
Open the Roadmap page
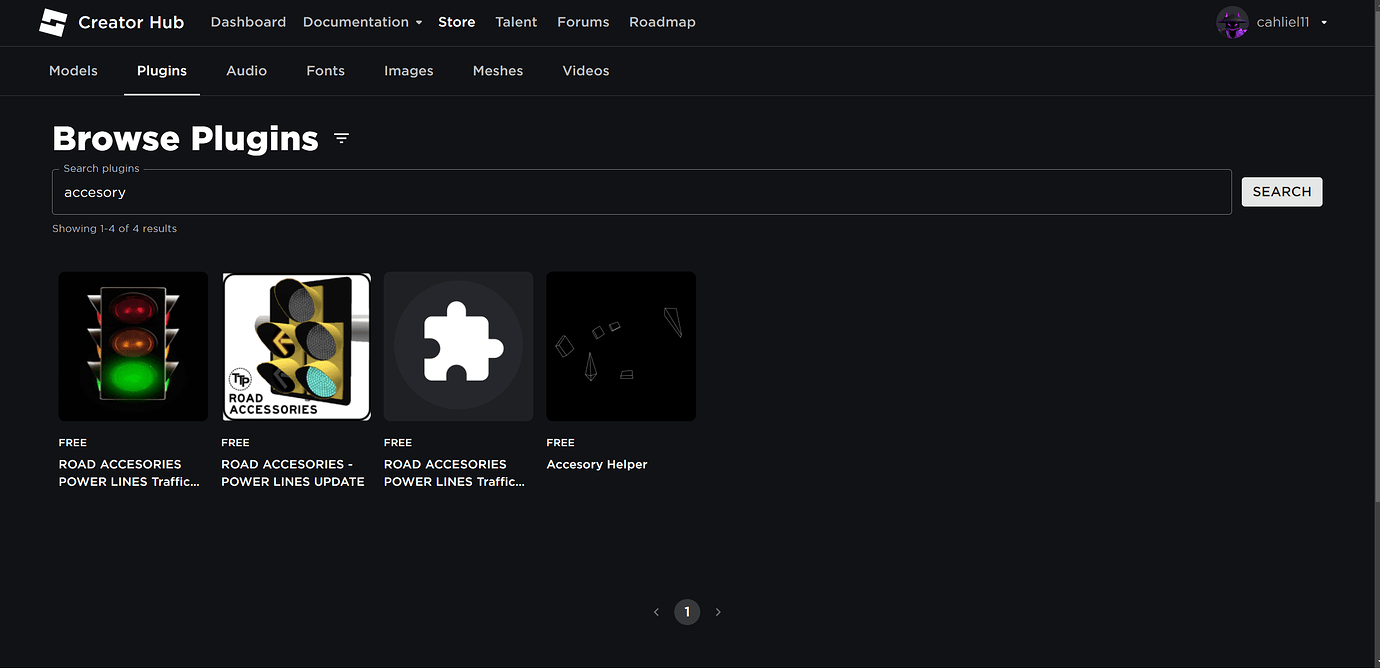662,22
